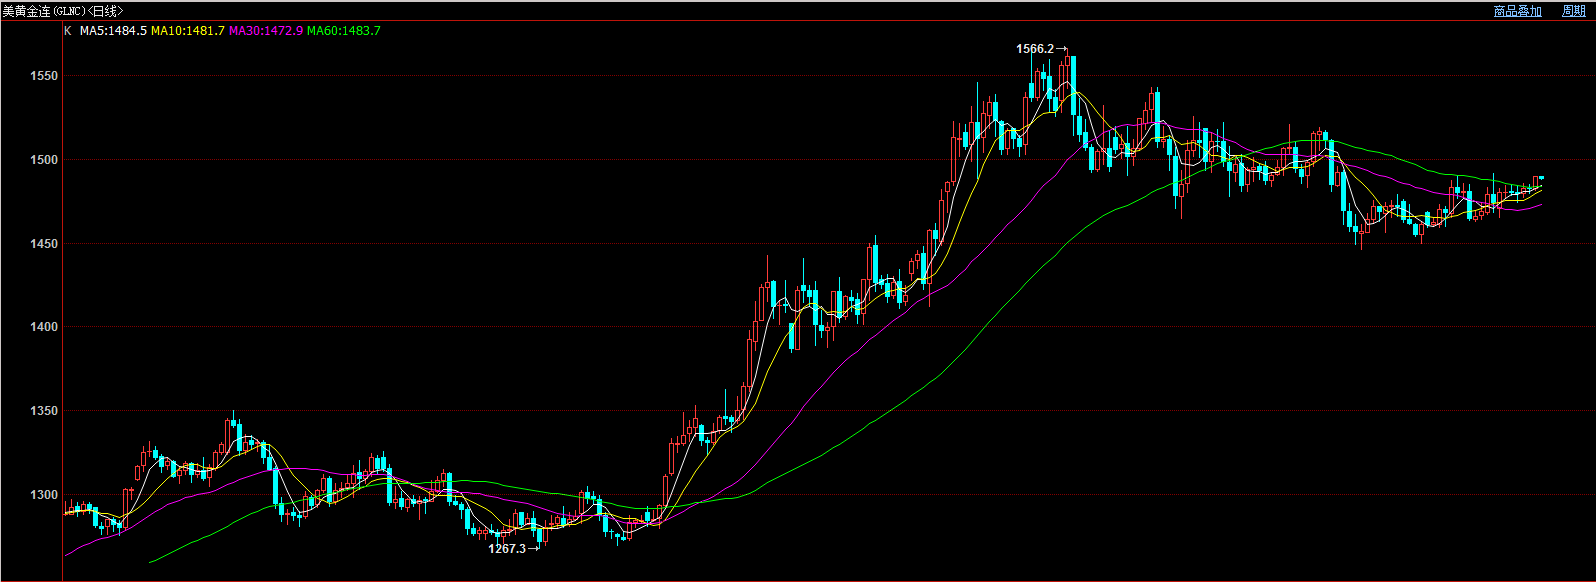Click the 1550 price axis label
This screenshot has width=1596, height=582.
(x=44, y=76)
